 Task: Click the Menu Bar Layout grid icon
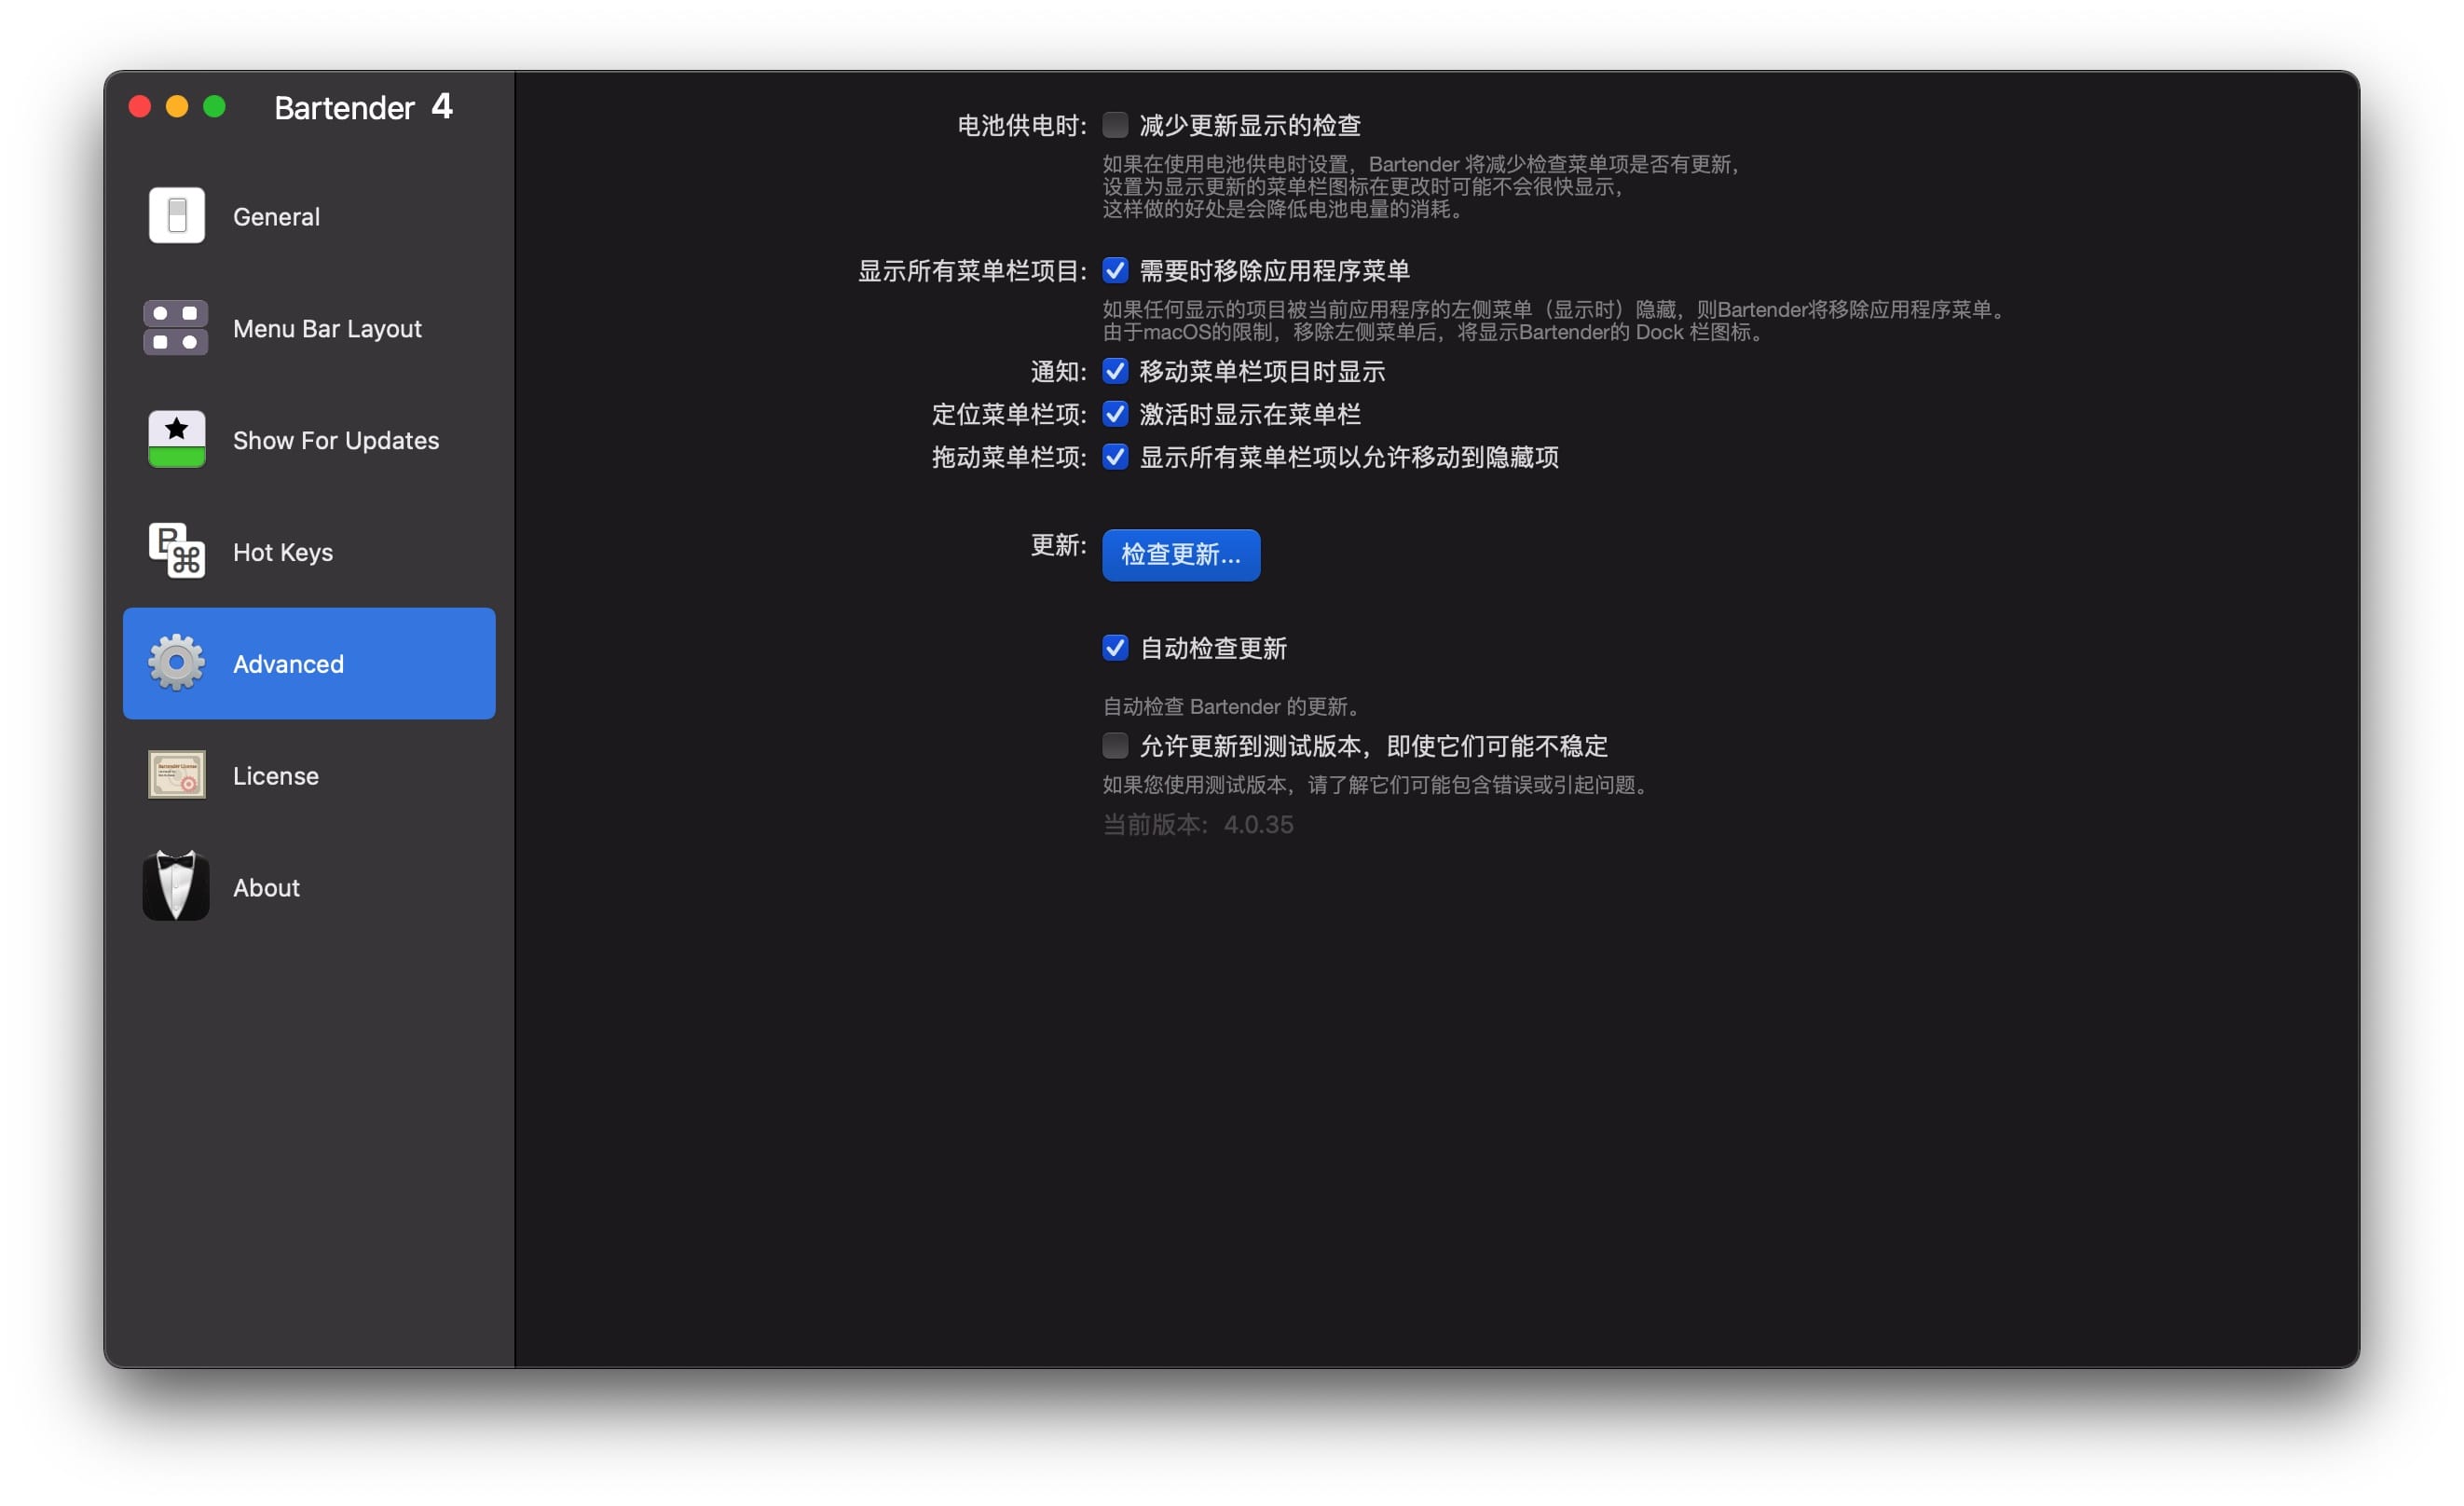[x=176, y=328]
